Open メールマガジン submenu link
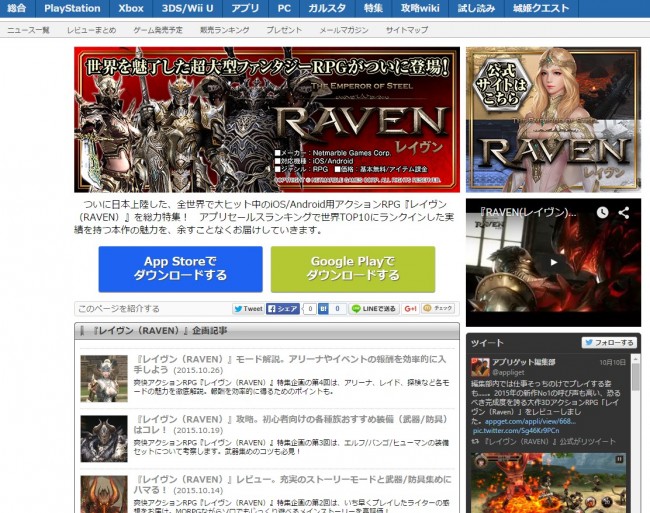This screenshot has height=513, width=650. (344, 30)
